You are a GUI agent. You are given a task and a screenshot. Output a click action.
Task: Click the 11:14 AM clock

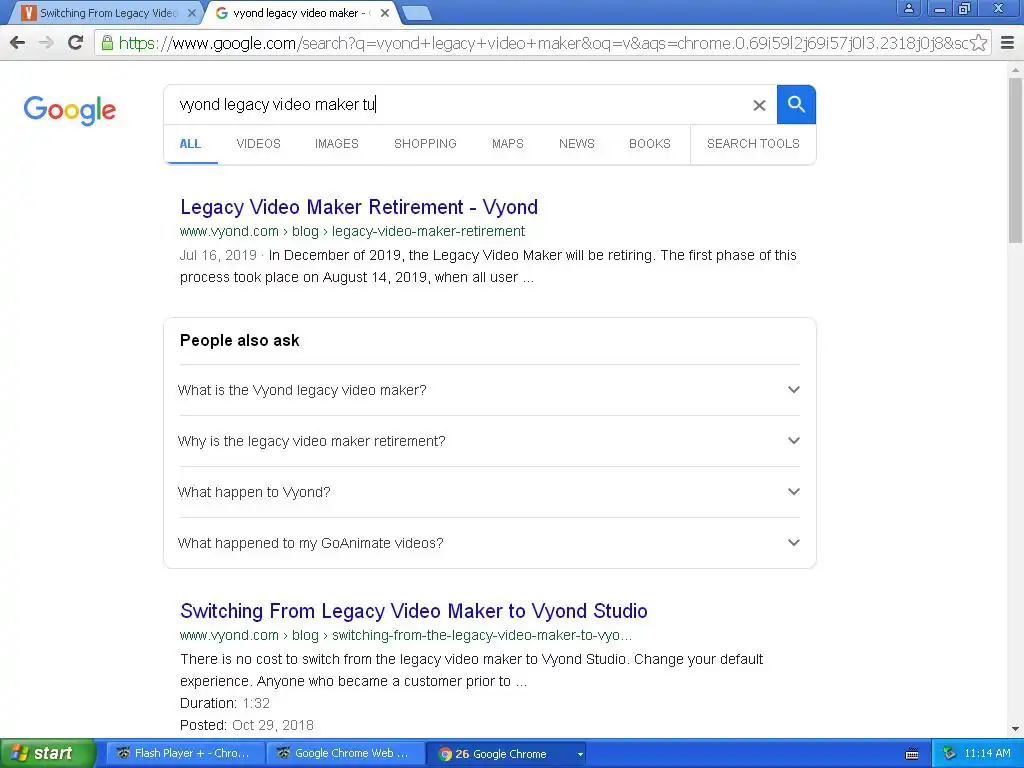(x=987, y=753)
